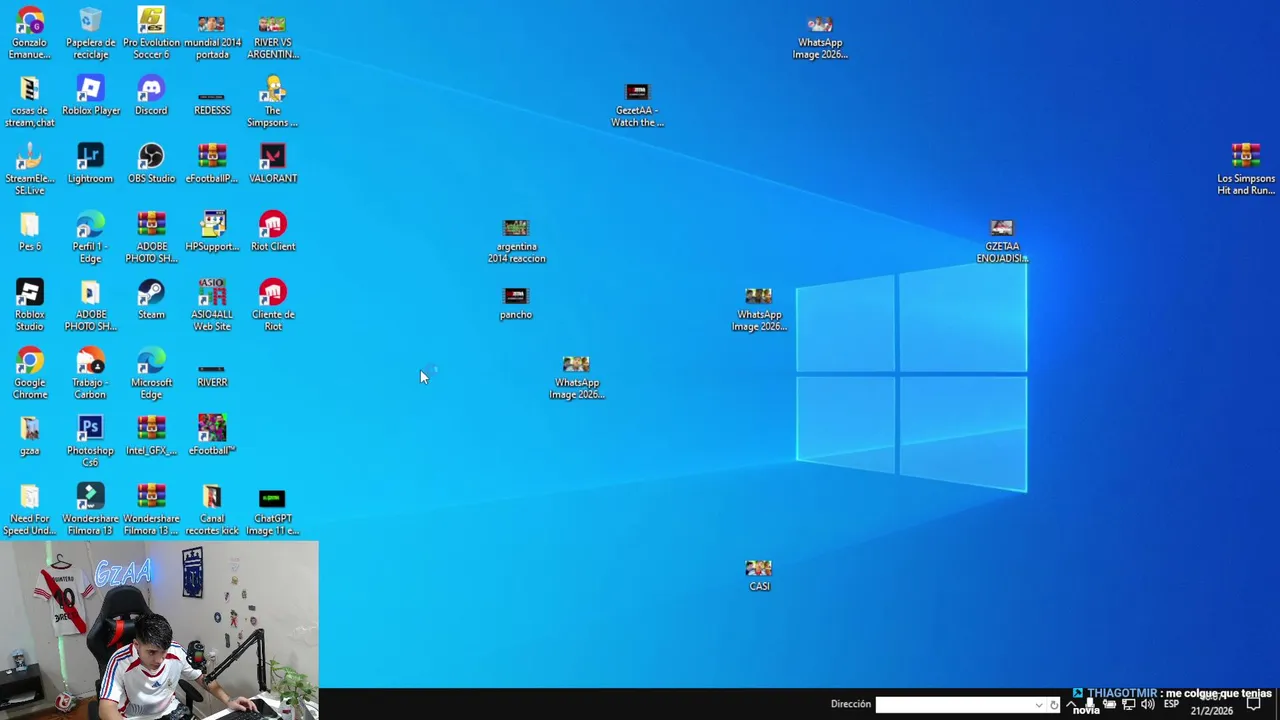The width and height of the screenshot is (1280, 720).
Task: Open Cliente de Riot shortcut
Action: click(272, 305)
